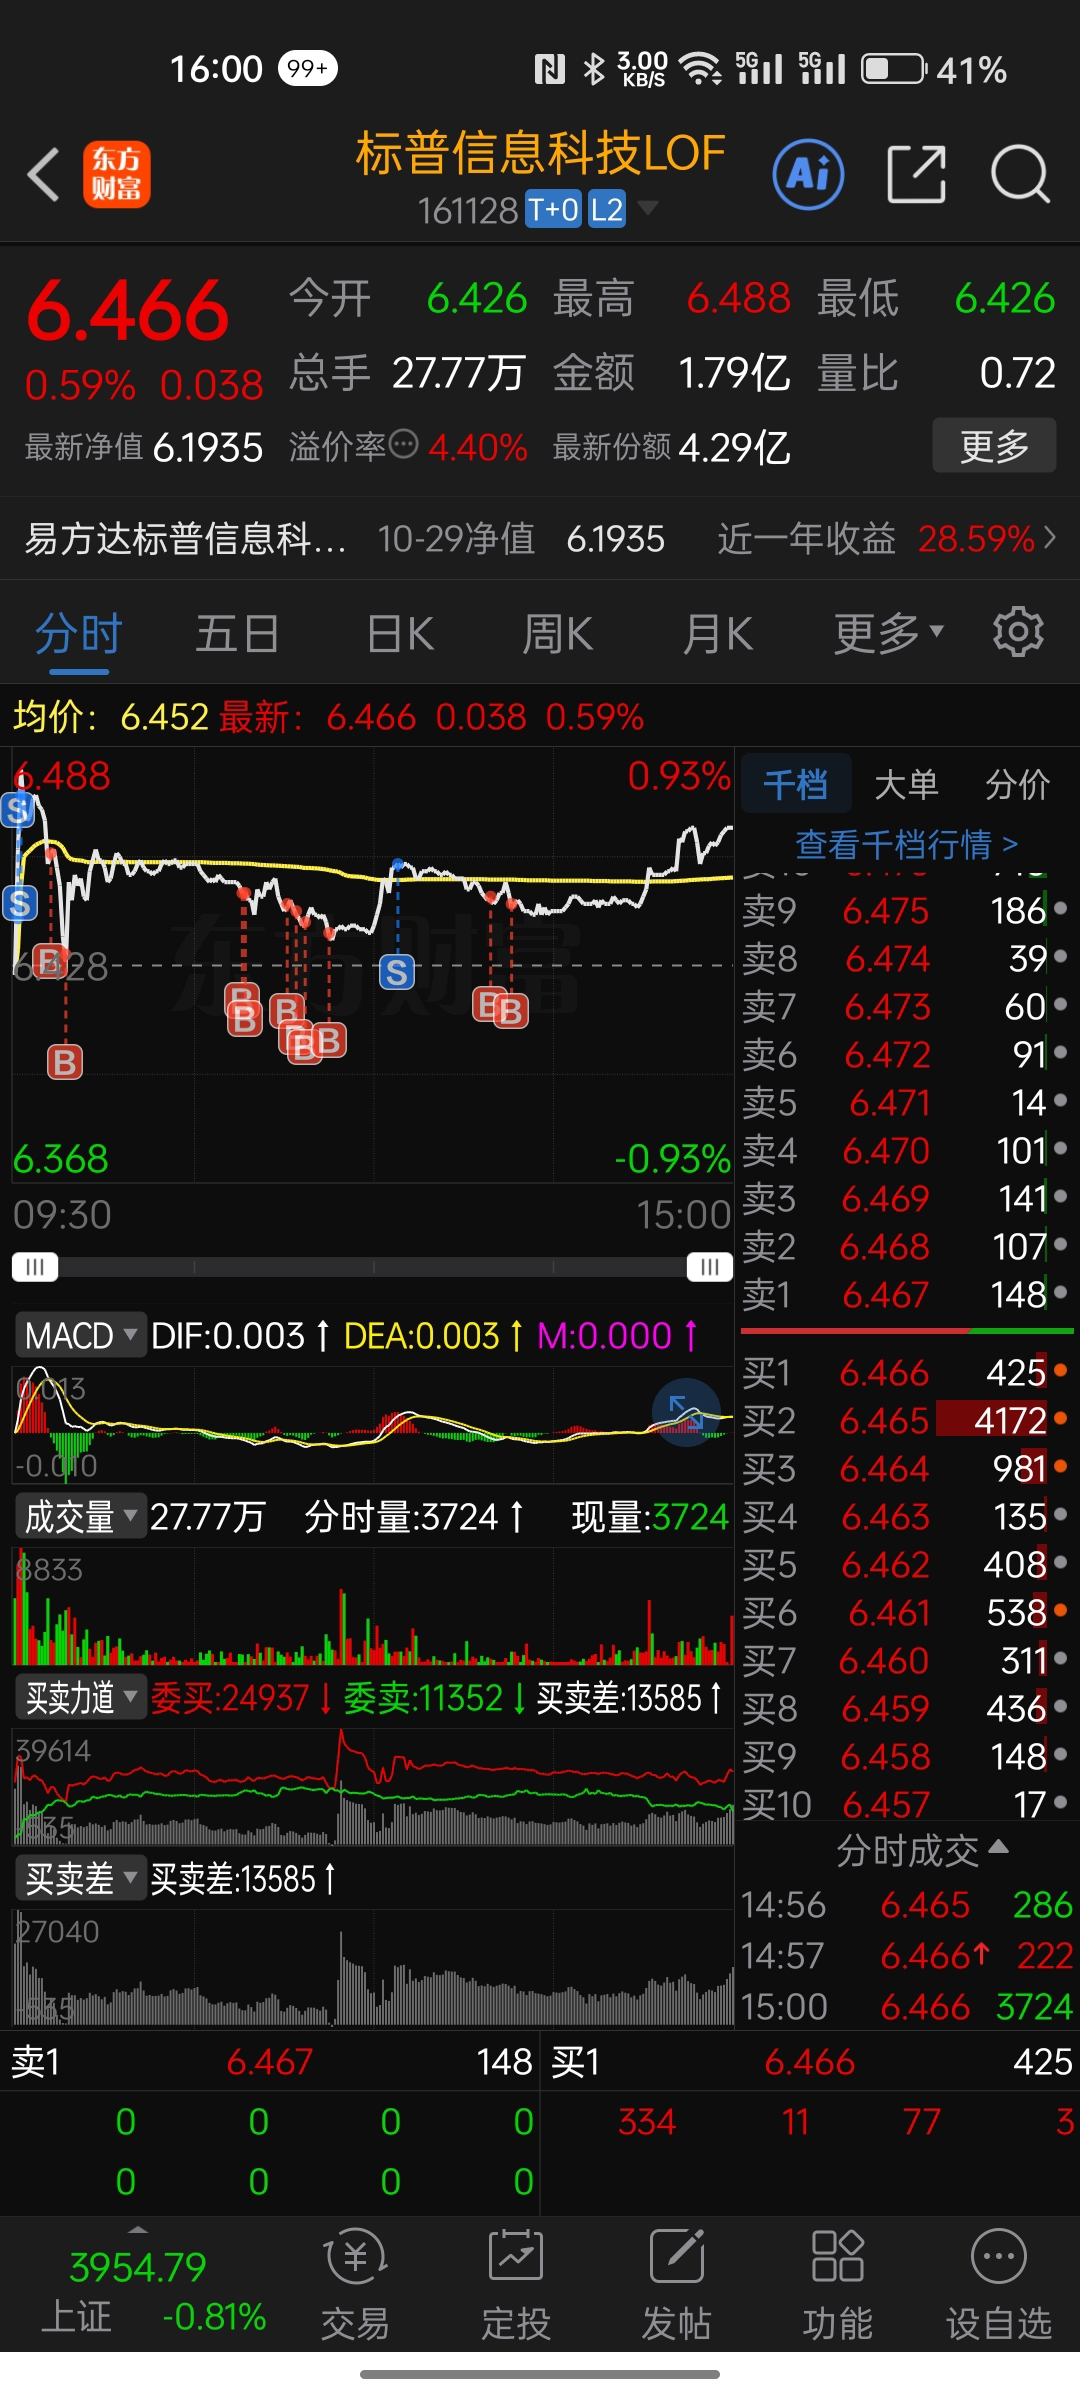Tap the back arrow icon

pos(44,175)
